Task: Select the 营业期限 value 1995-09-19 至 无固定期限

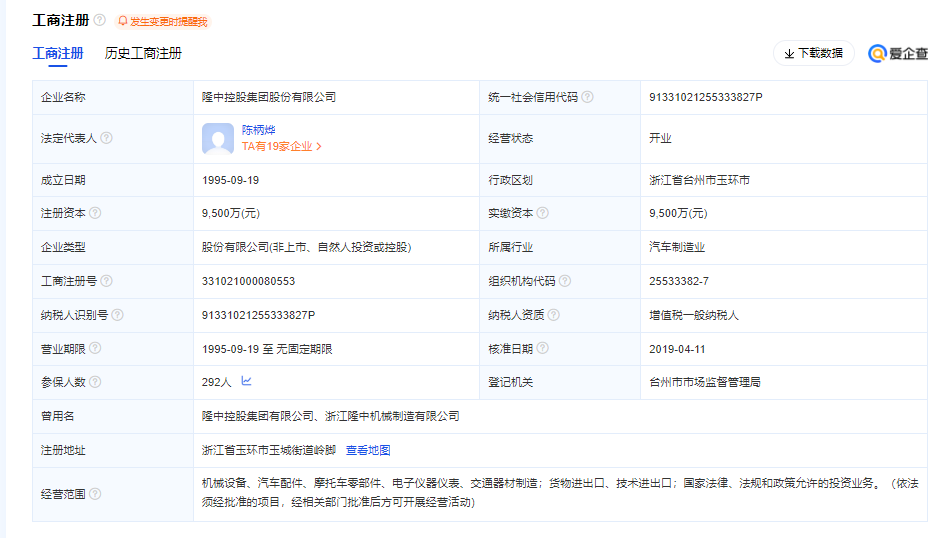Action: click(x=267, y=349)
